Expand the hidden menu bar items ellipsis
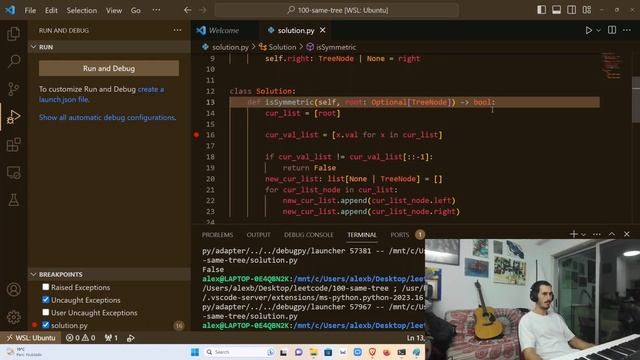 [156, 10]
